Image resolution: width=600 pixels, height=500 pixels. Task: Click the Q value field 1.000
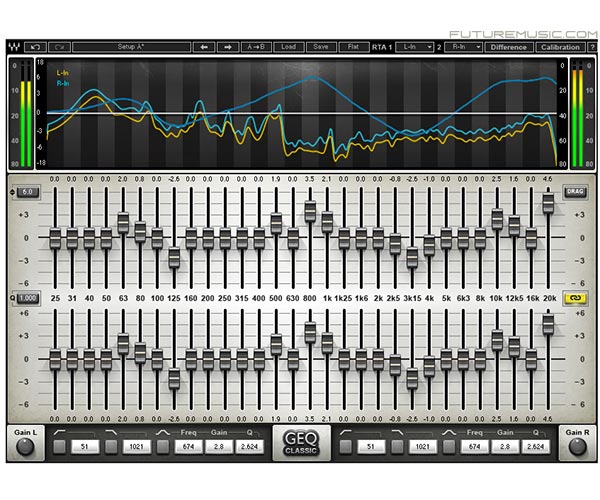point(28,298)
